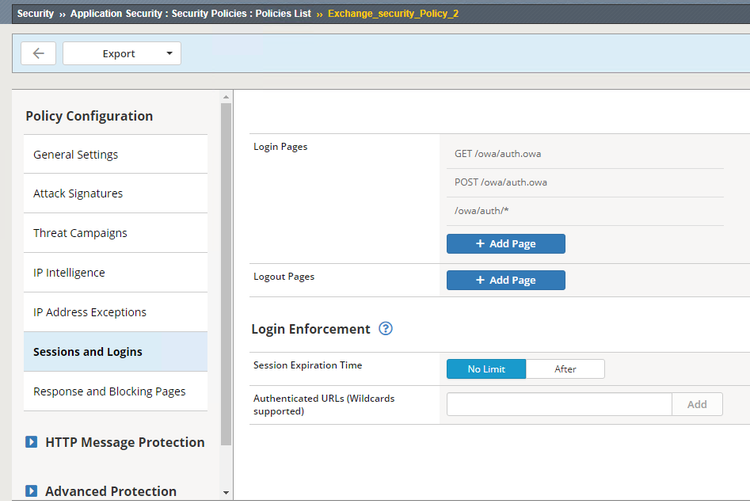Viewport: 750px width, 501px height.
Task: Click sidebar scrollbar down arrow
Action: (x=226, y=493)
